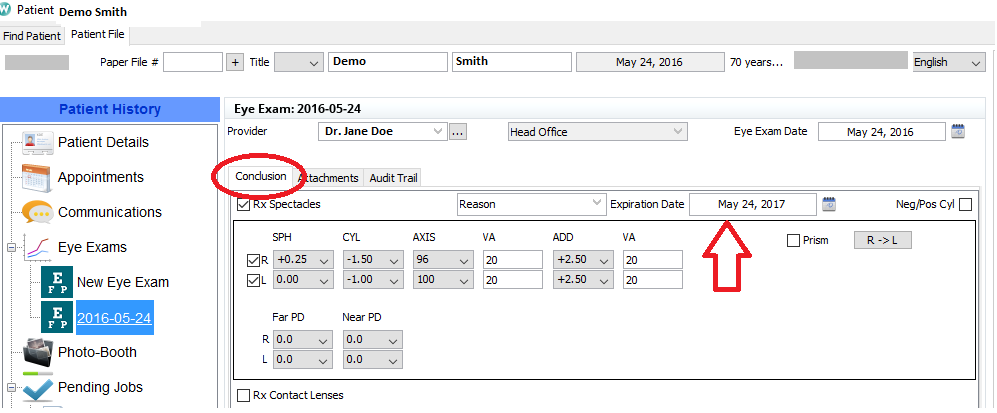The image size is (997, 413).
Task: Open the English language dropdown
Action: [975, 62]
